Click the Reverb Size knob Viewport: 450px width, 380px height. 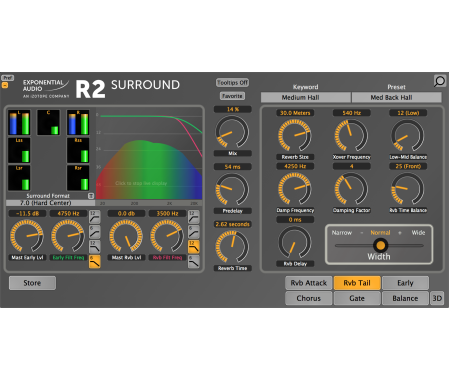point(295,135)
